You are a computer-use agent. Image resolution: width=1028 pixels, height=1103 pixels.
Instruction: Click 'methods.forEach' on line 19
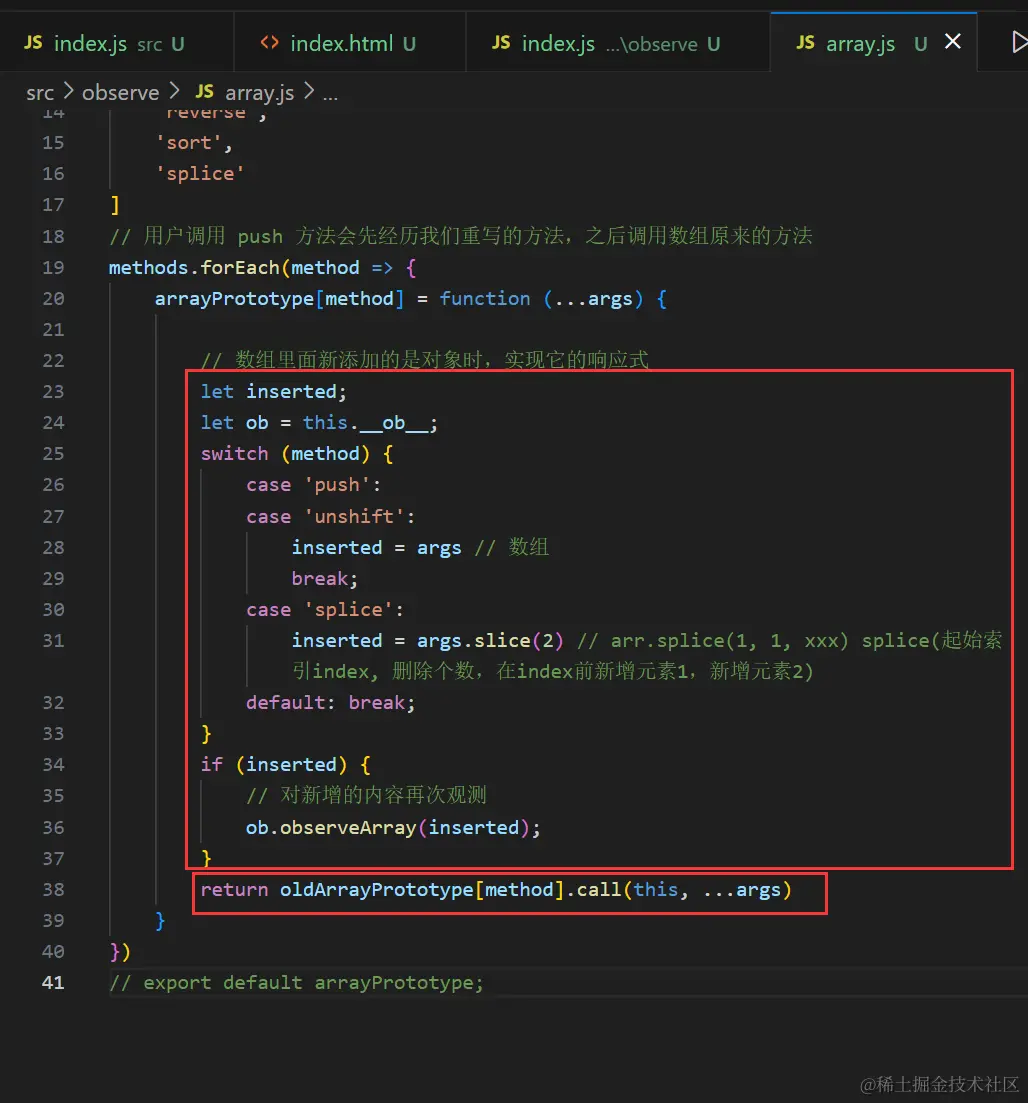(x=194, y=268)
